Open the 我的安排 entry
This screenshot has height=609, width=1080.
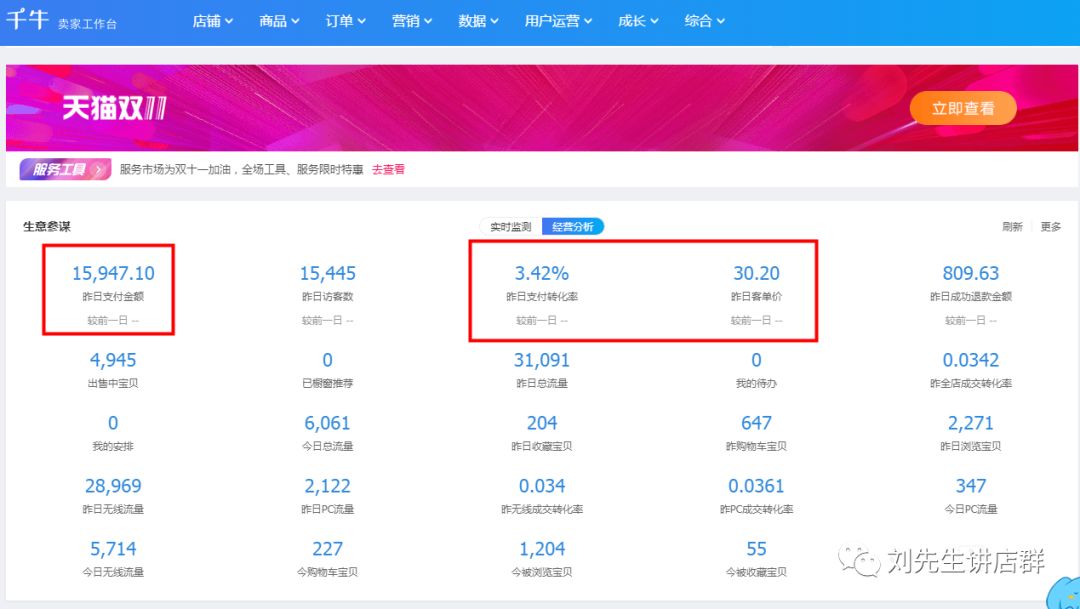tap(113, 432)
